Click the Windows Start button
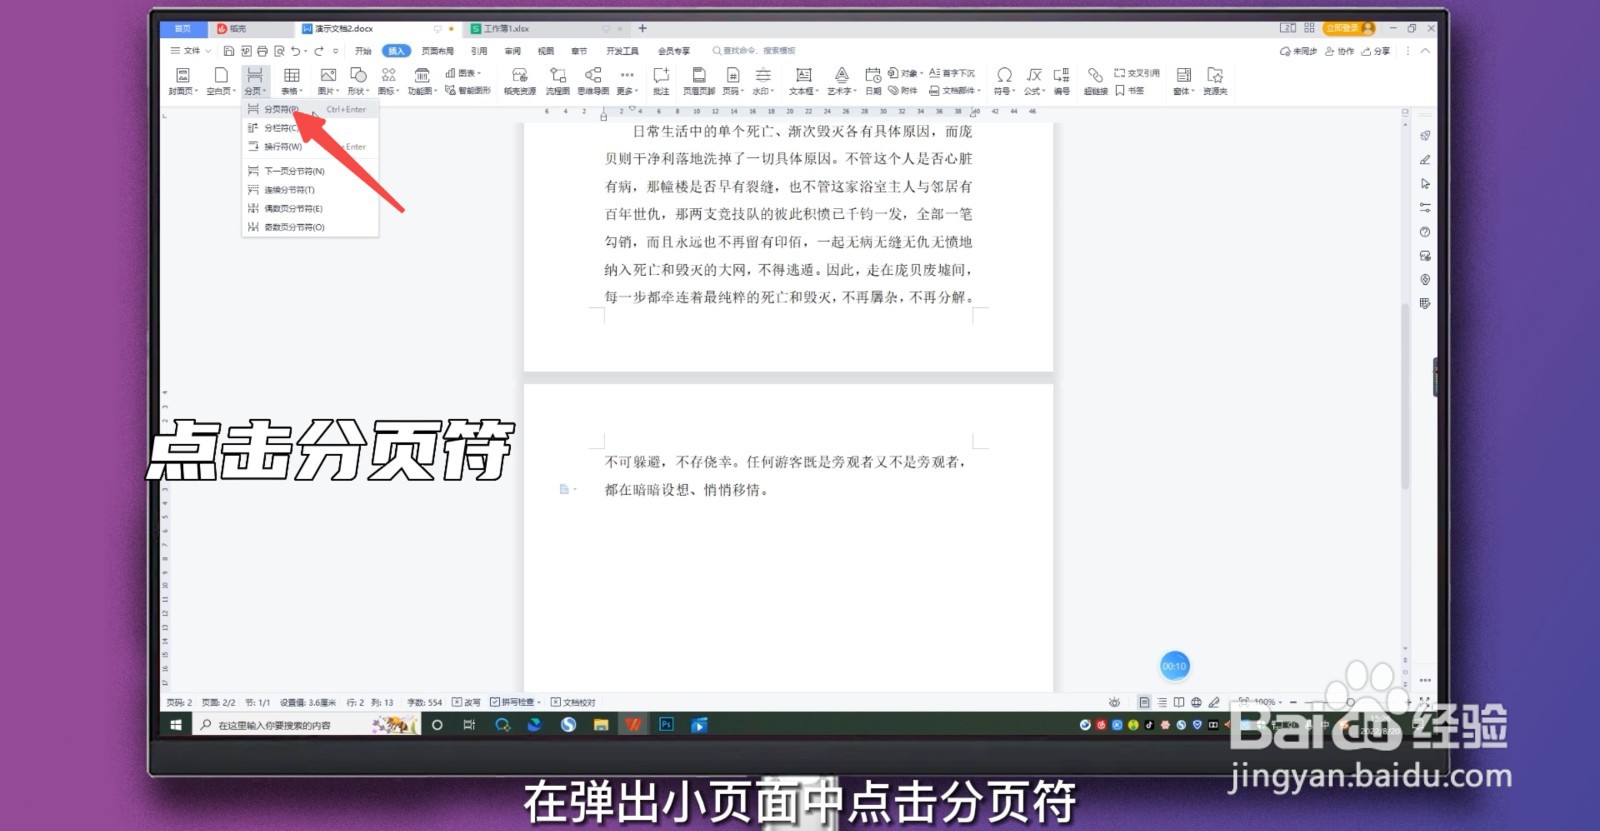Viewport: 1600px width, 831px height. point(176,725)
